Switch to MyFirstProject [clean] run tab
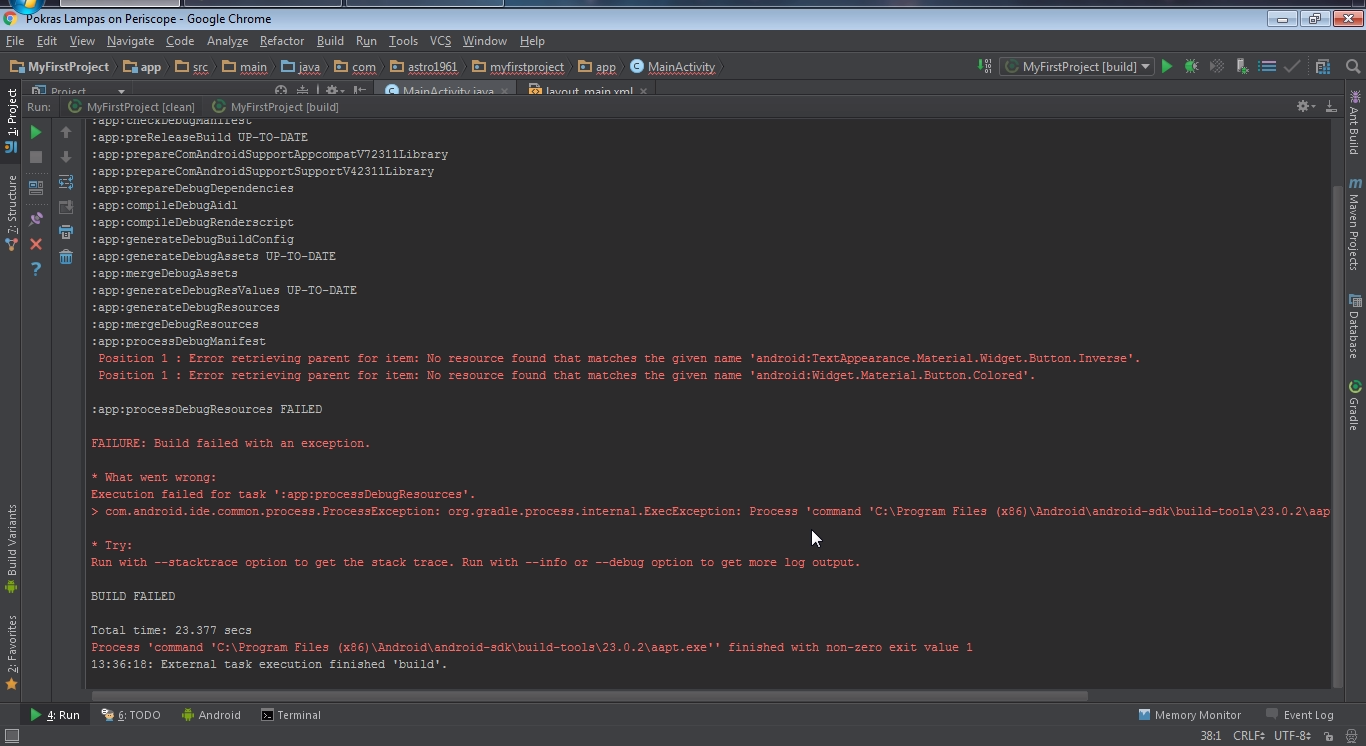 [x=131, y=107]
